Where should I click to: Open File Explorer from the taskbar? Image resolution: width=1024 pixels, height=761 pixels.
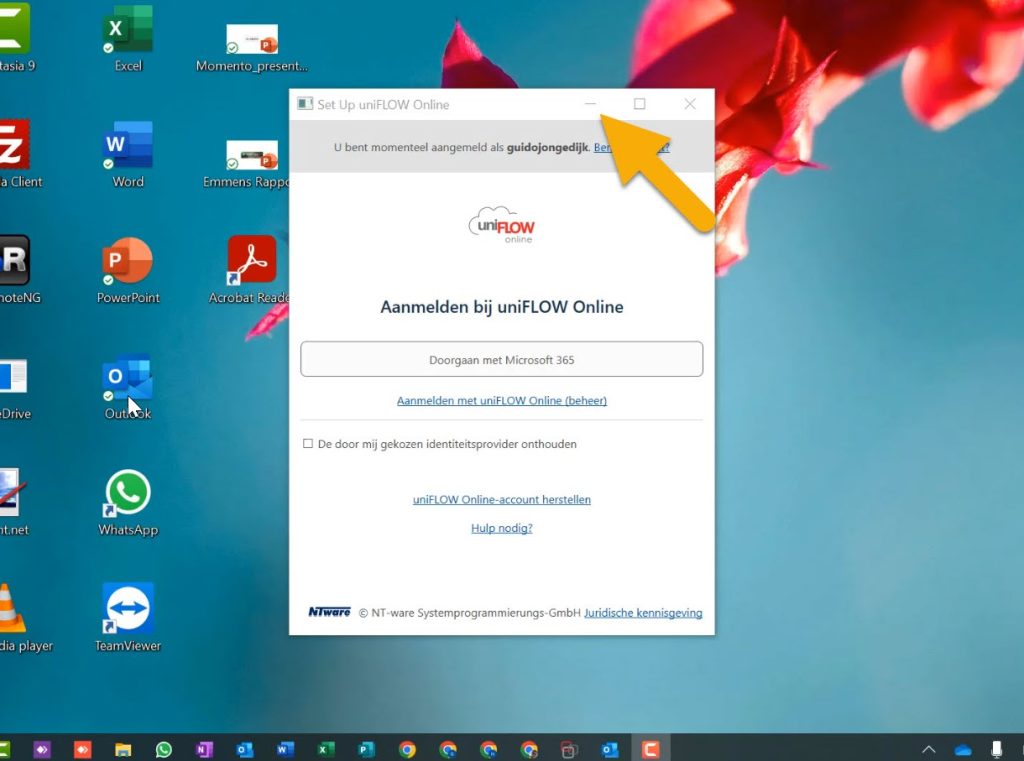point(123,749)
